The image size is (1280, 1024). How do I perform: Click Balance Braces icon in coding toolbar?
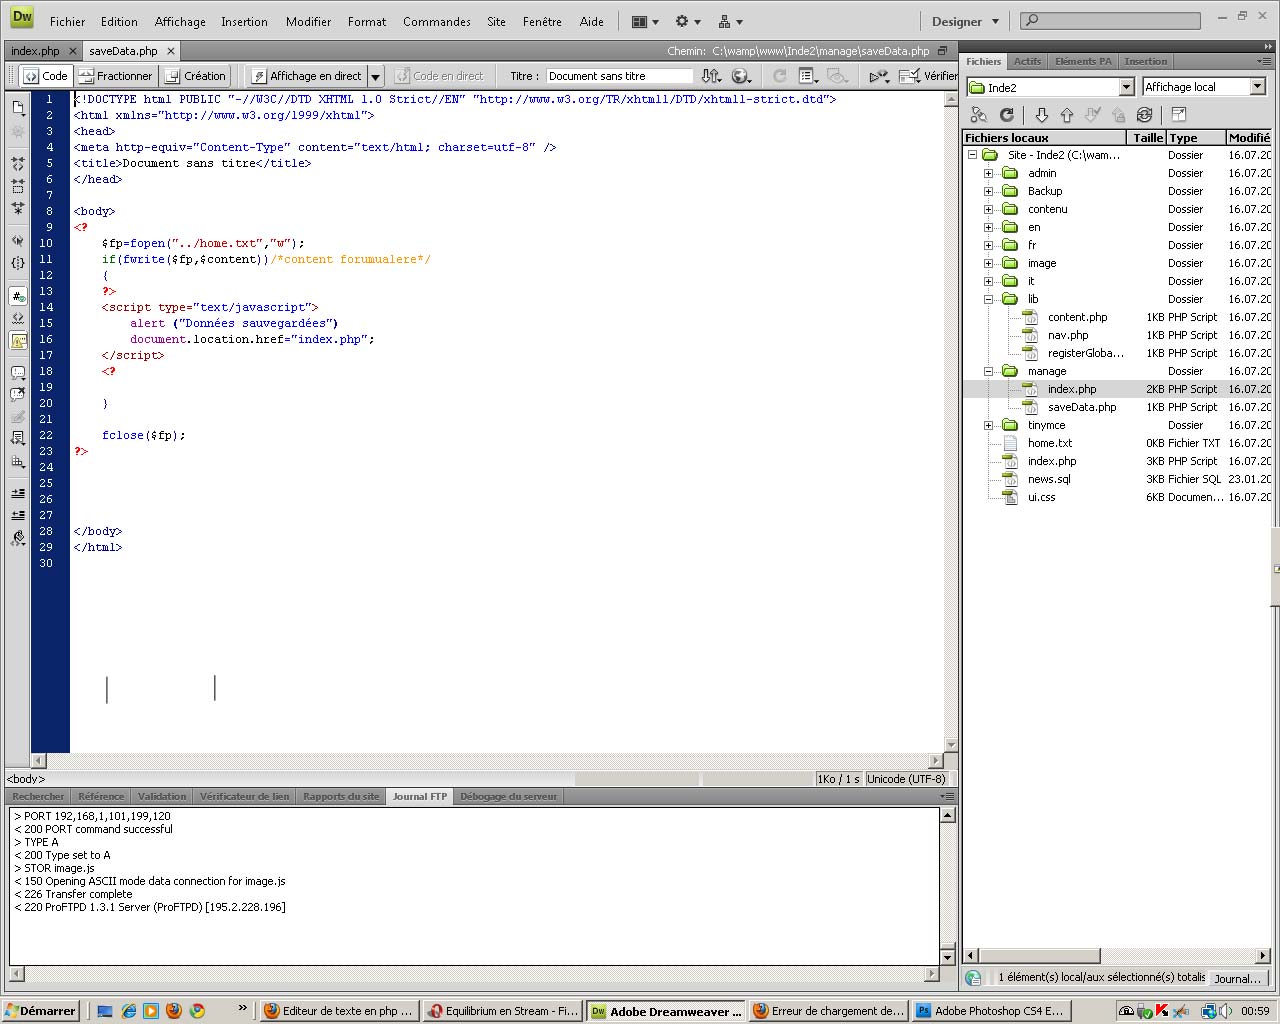(18, 263)
